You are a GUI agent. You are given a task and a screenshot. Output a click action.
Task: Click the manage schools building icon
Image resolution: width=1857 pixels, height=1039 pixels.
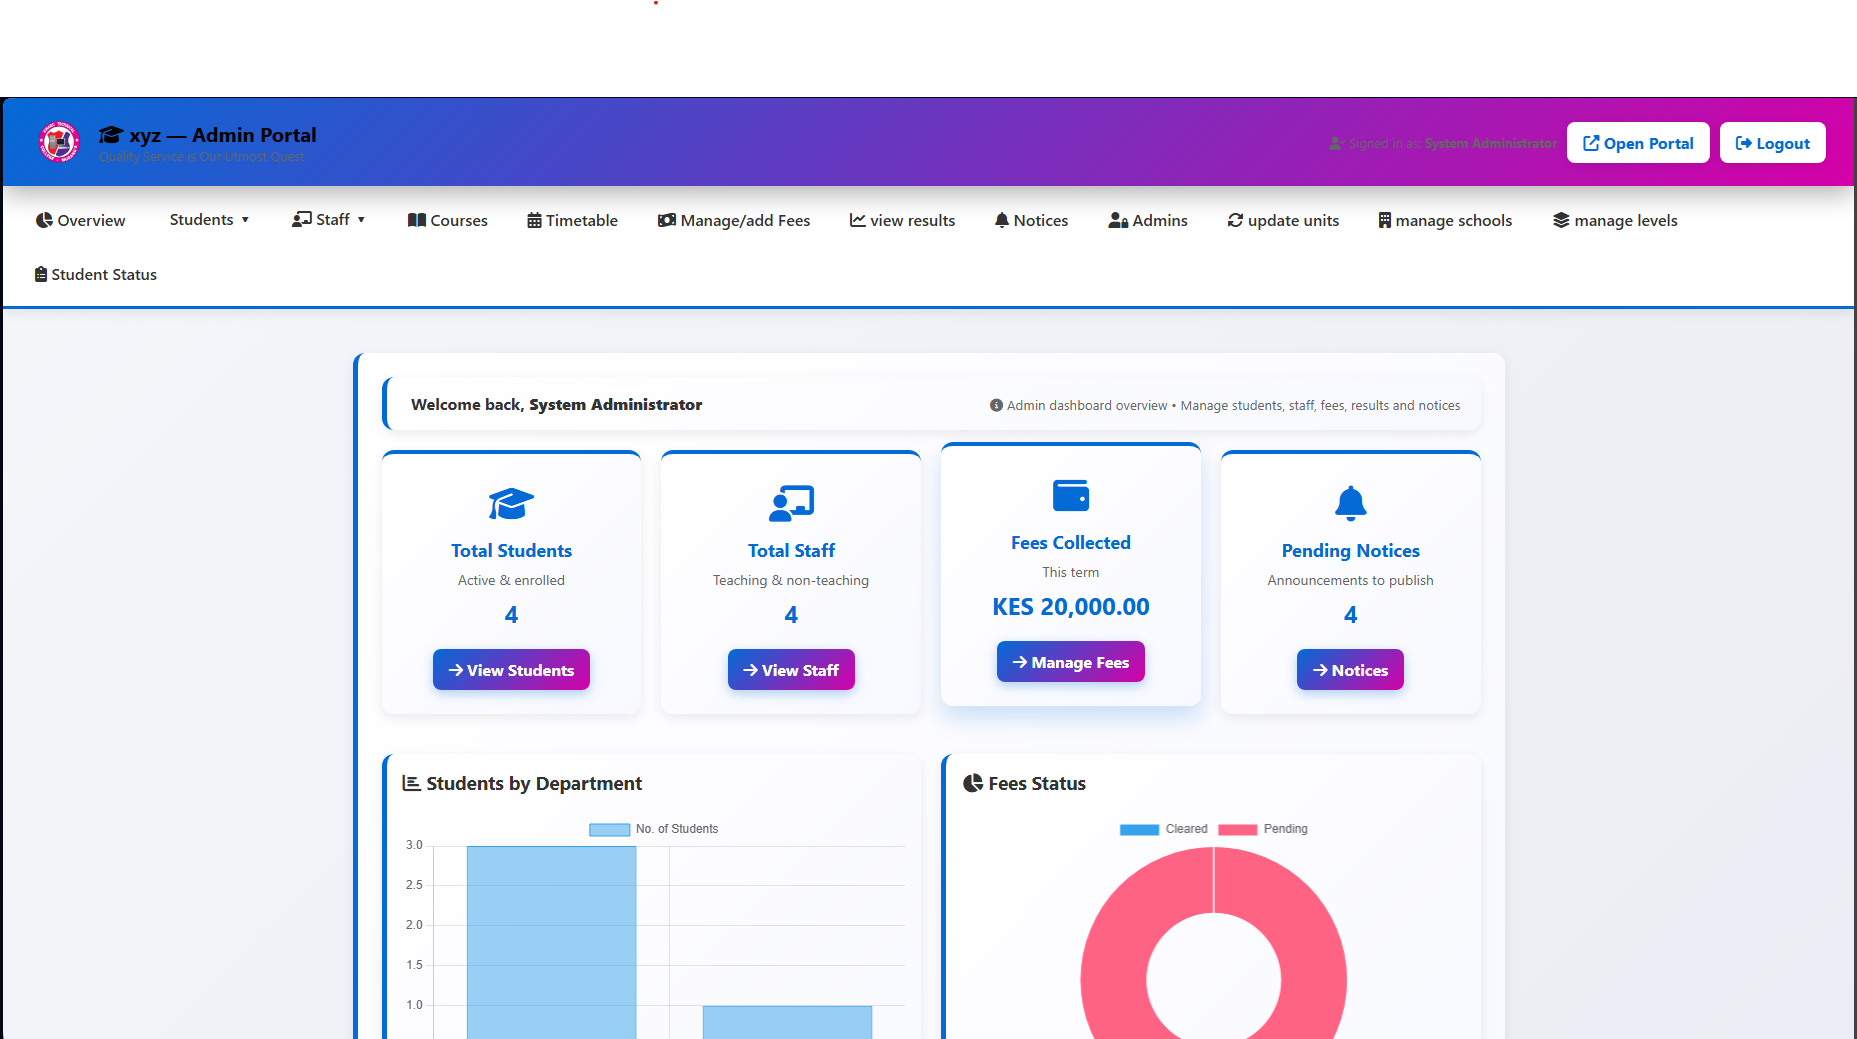pyautogui.click(x=1385, y=220)
